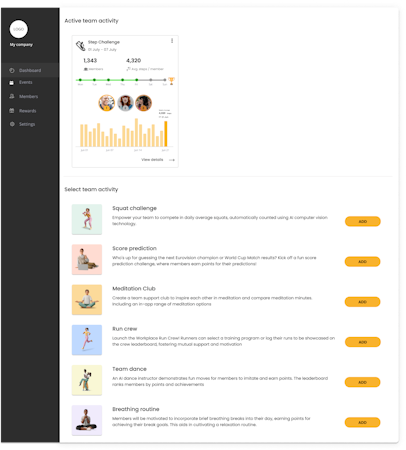Add the Squat challenge activity
This screenshot has width=406, height=450.
click(x=363, y=221)
